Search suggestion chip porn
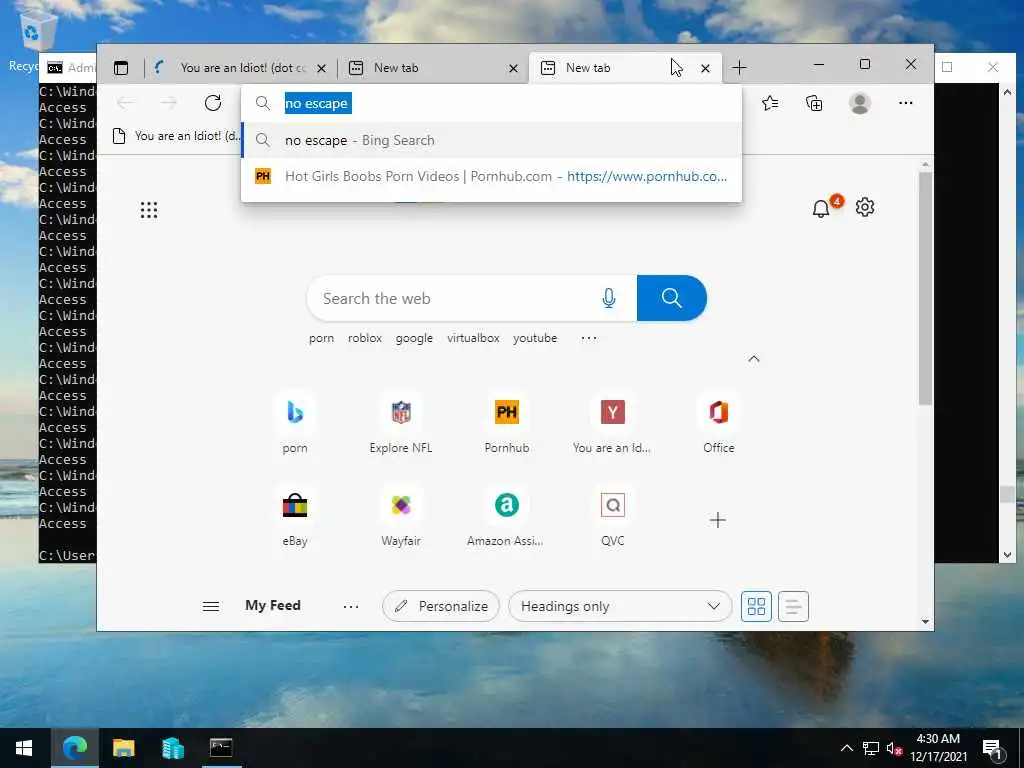Screen dimensions: 1024x768 pos(321,338)
